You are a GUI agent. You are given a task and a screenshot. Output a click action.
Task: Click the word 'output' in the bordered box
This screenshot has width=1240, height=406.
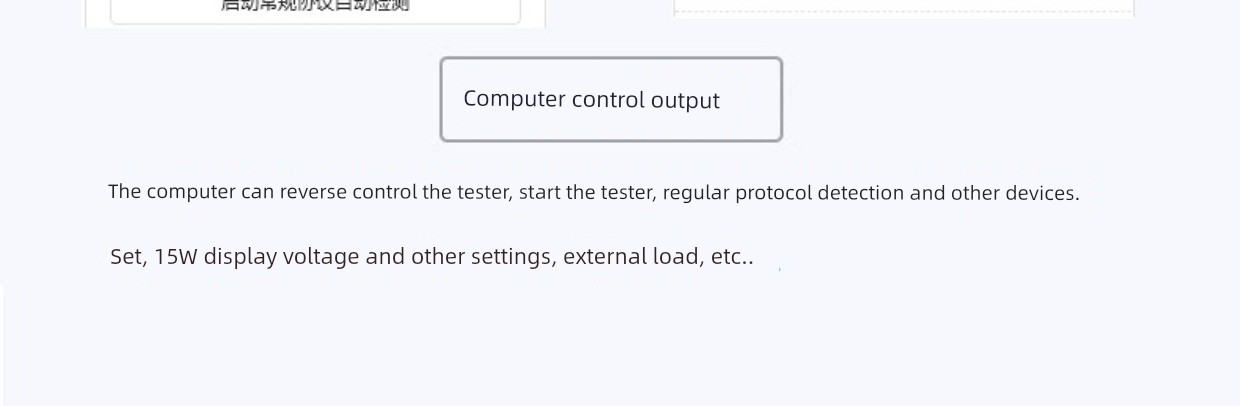[x=686, y=100]
